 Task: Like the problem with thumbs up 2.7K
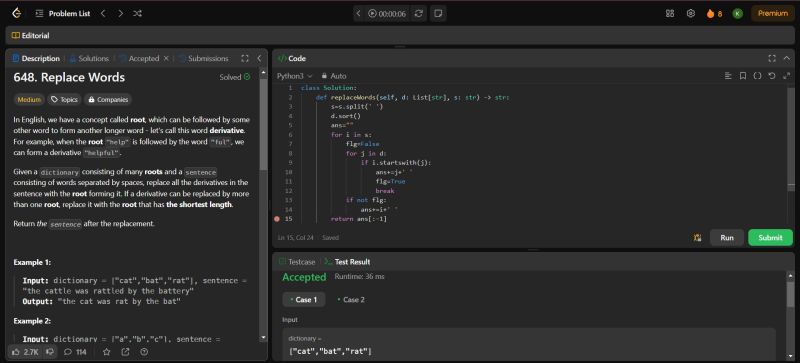[x=24, y=352]
